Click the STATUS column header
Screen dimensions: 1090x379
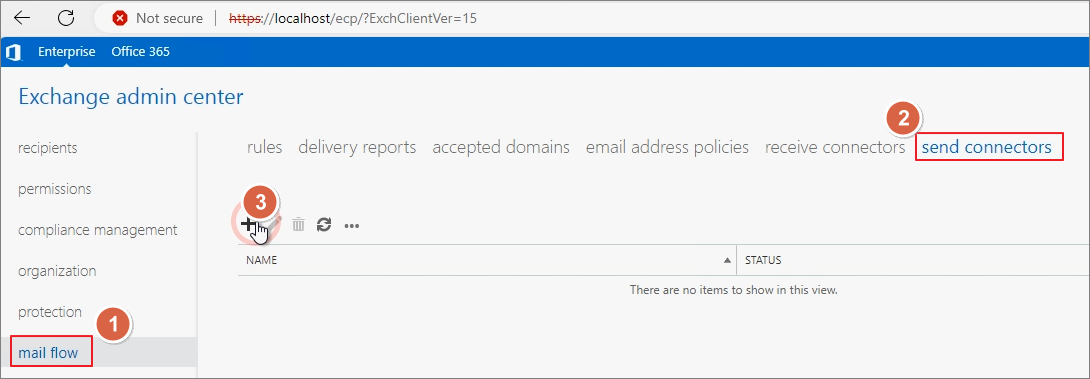763,261
